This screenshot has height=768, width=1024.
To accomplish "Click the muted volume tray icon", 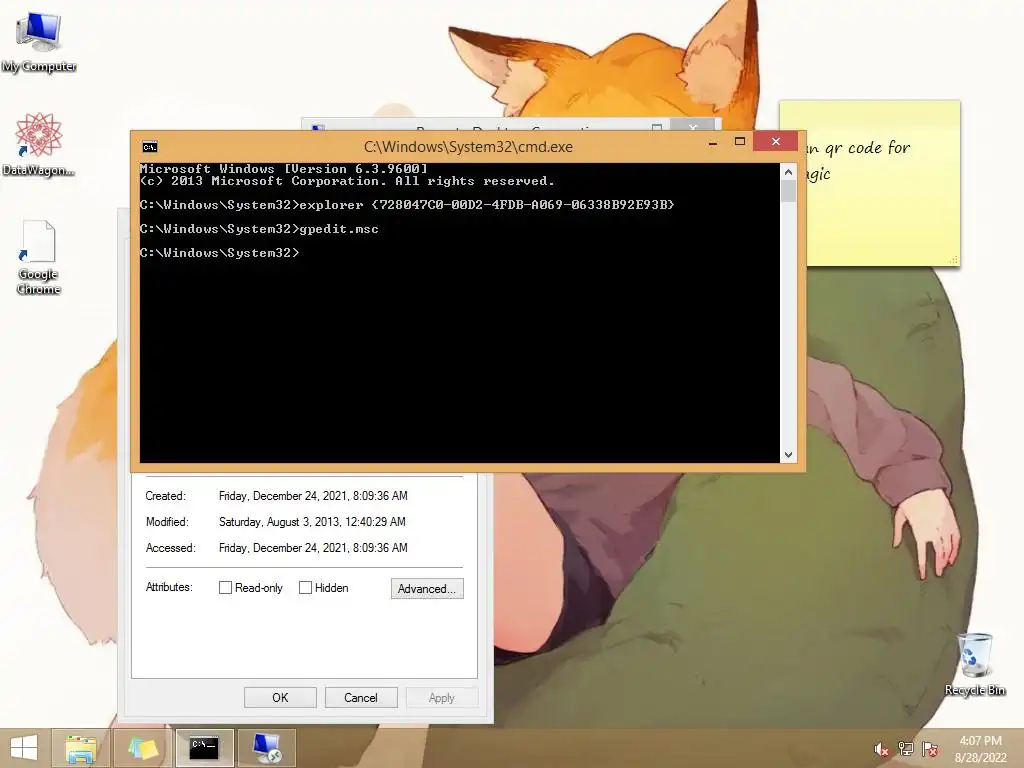I will pyautogui.click(x=881, y=749).
